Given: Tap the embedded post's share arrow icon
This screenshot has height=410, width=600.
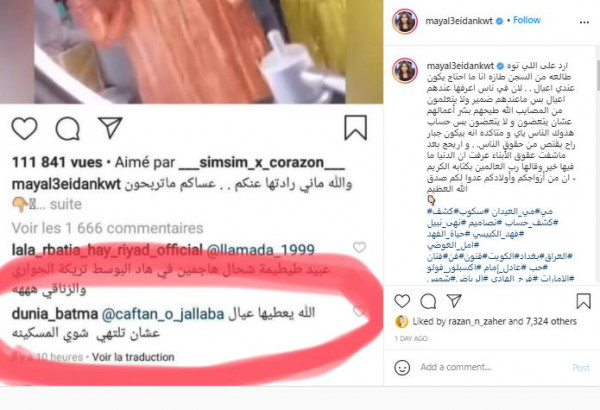Looking at the screenshot, I should coord(110,127).
